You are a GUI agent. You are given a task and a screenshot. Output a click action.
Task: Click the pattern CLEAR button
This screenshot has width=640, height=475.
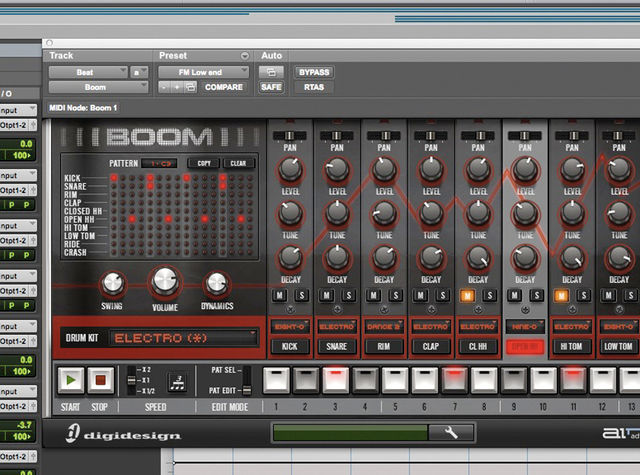coord(238,163)
